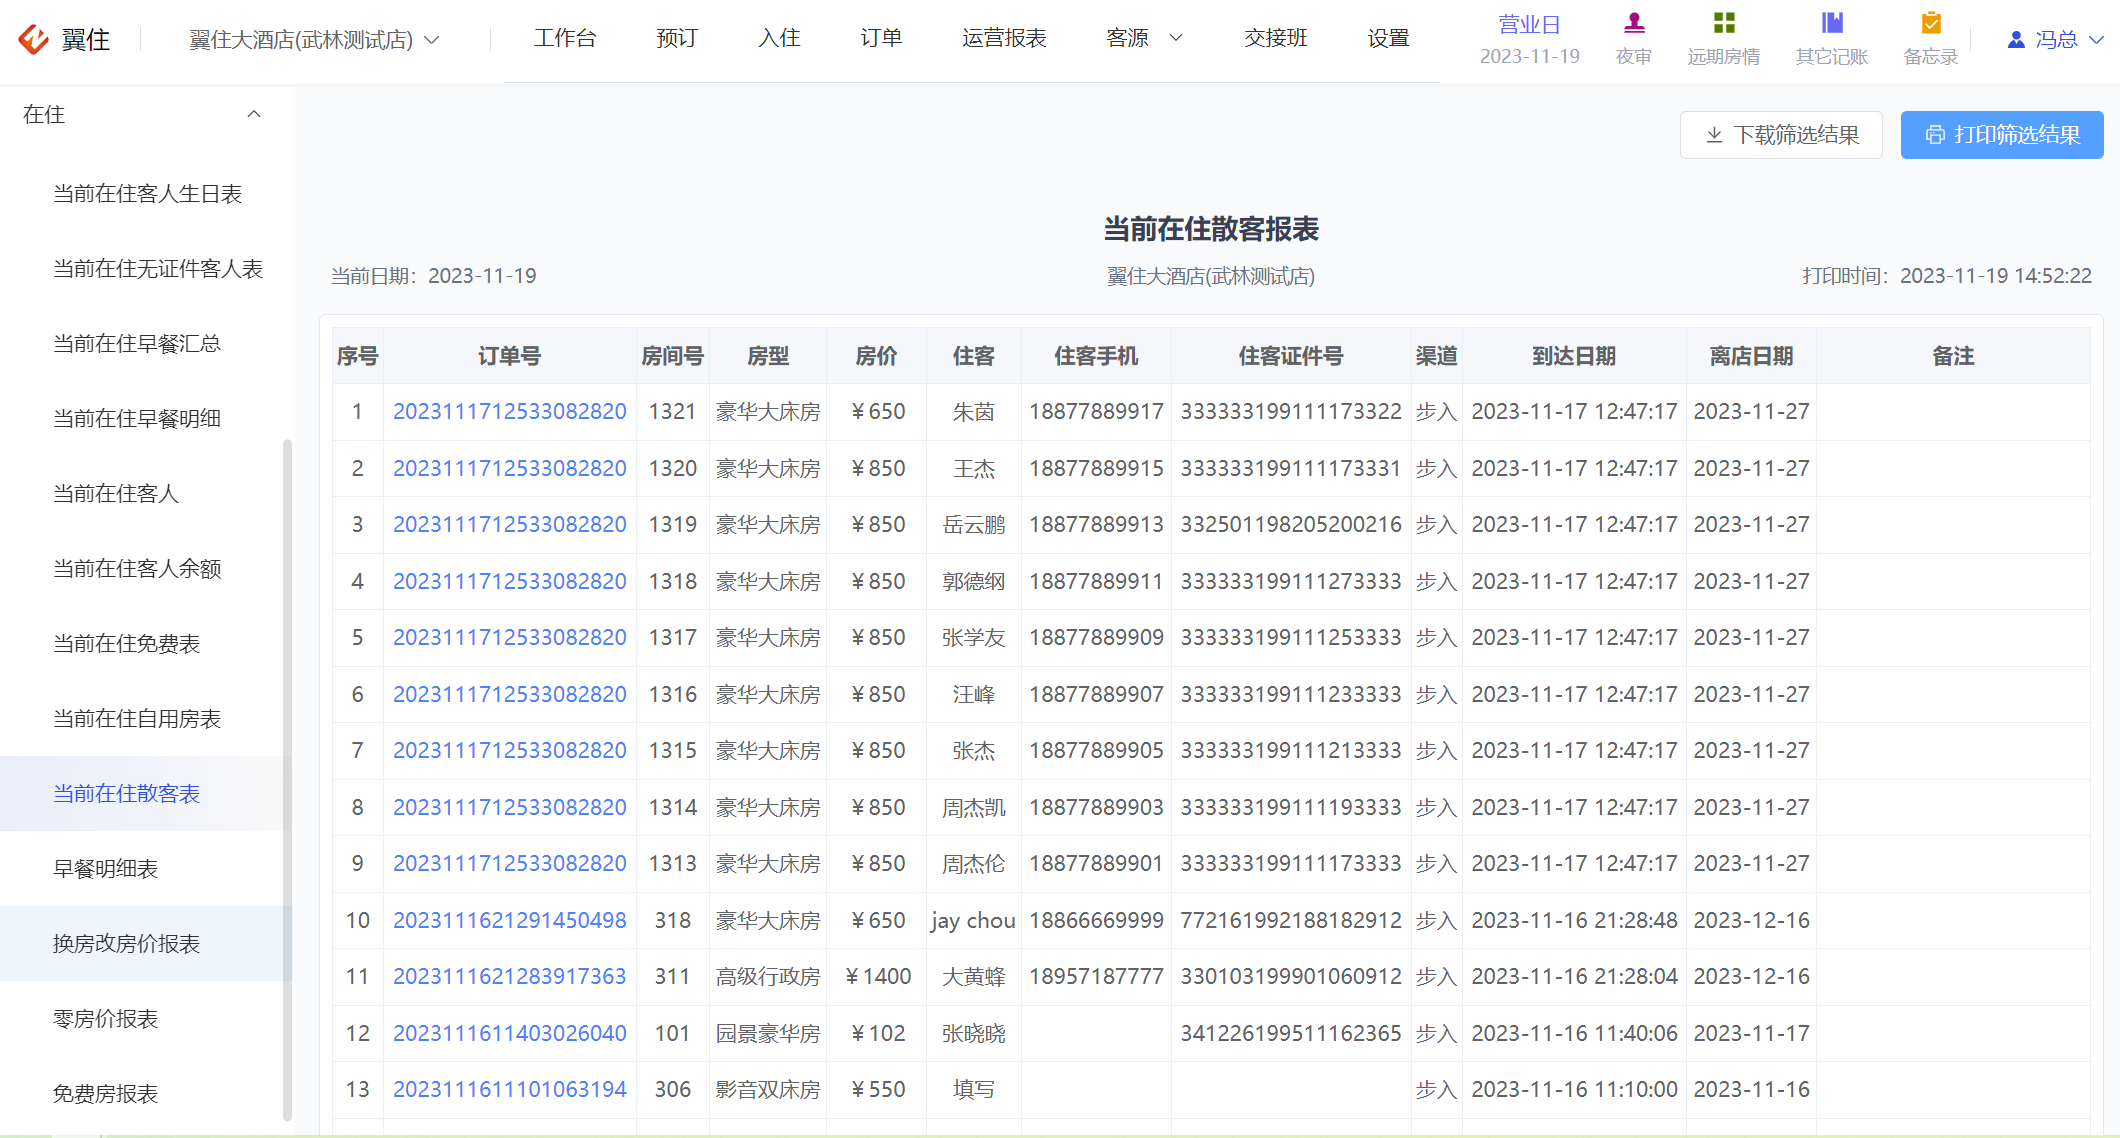Click the user avatar icon beside 冯总
This screenshot has width=2120, height=1138.
2016,39
